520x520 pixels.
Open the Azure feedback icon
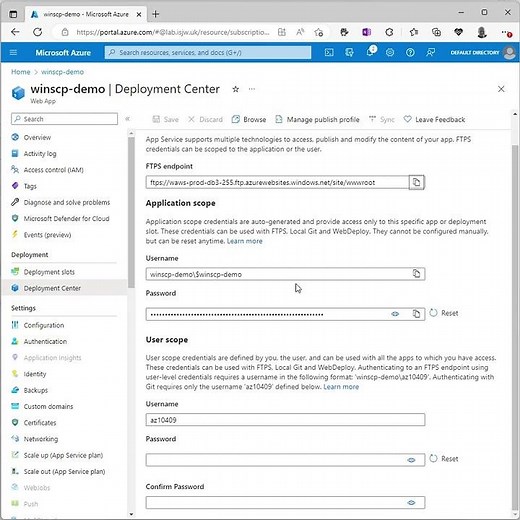click(x=430, y=52)
